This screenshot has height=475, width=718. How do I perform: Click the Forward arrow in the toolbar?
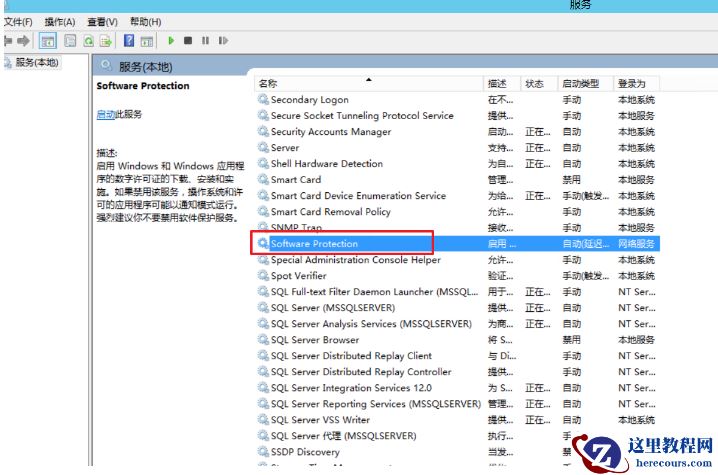tap(23, 41)
